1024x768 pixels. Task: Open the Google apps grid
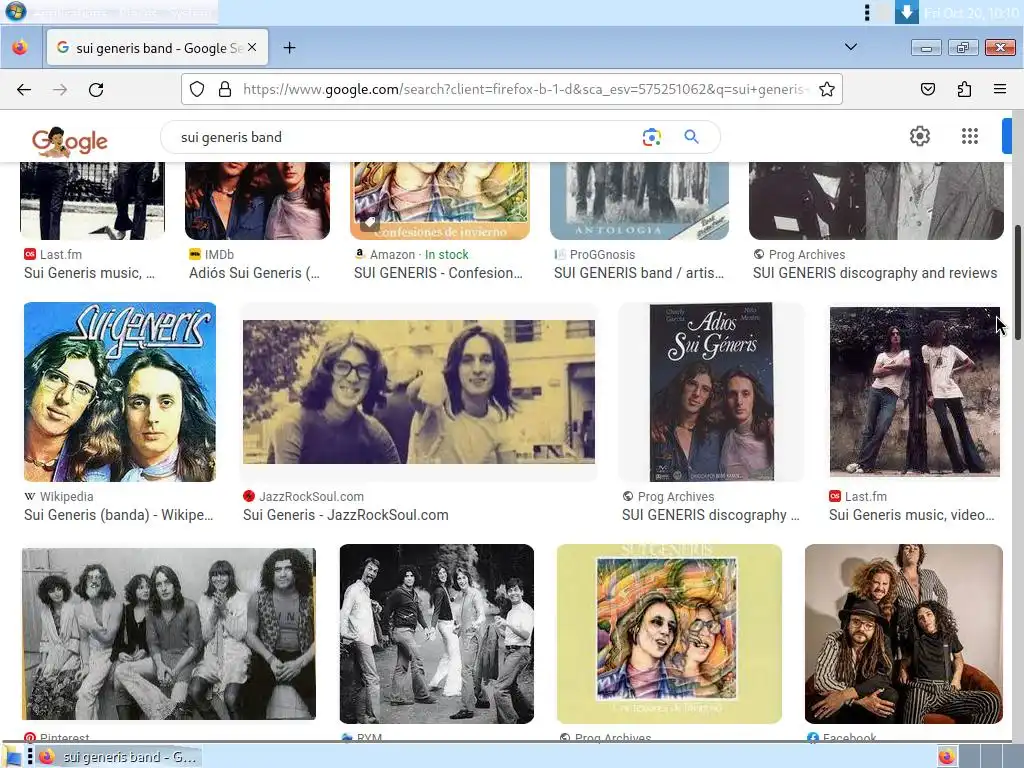tap(970, 136)
